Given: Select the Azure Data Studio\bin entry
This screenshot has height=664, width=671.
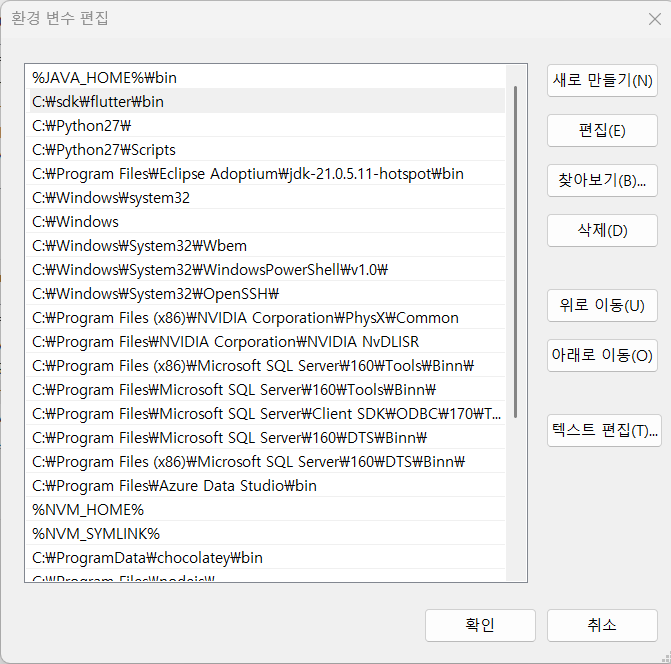Looking at the screenshot, I should point(266,485).
